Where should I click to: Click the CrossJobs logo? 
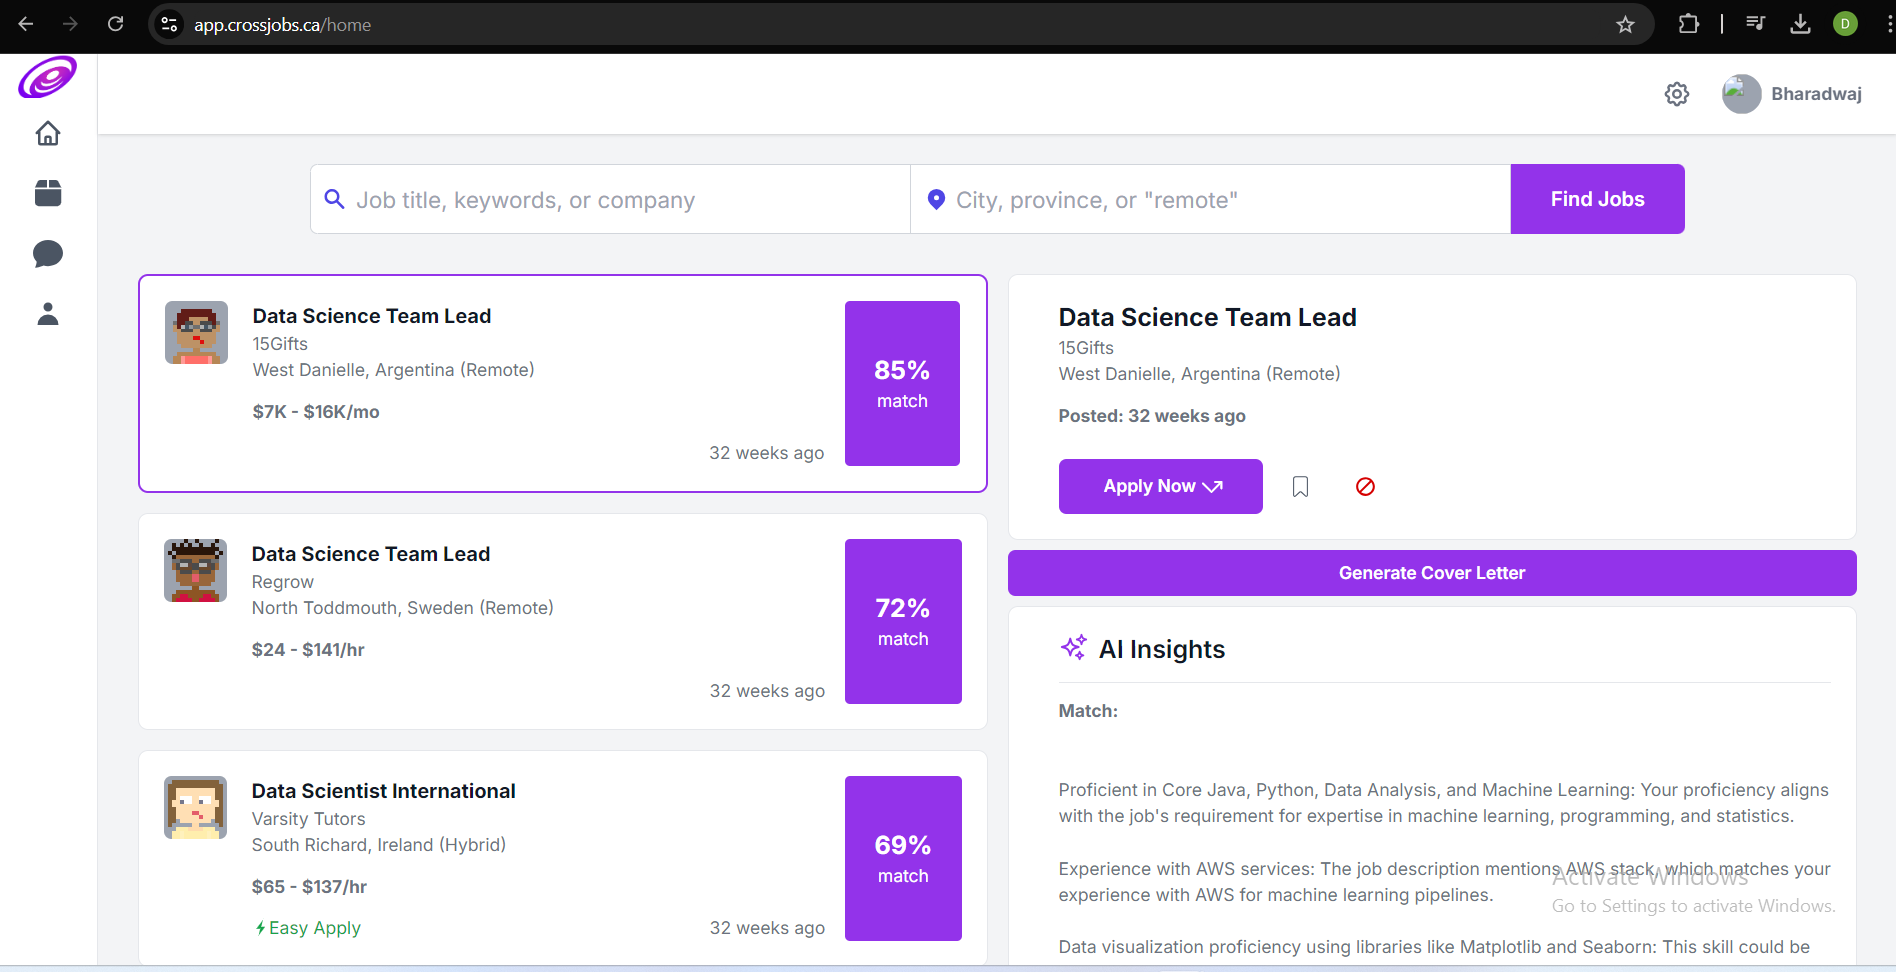tap(47, 78)
